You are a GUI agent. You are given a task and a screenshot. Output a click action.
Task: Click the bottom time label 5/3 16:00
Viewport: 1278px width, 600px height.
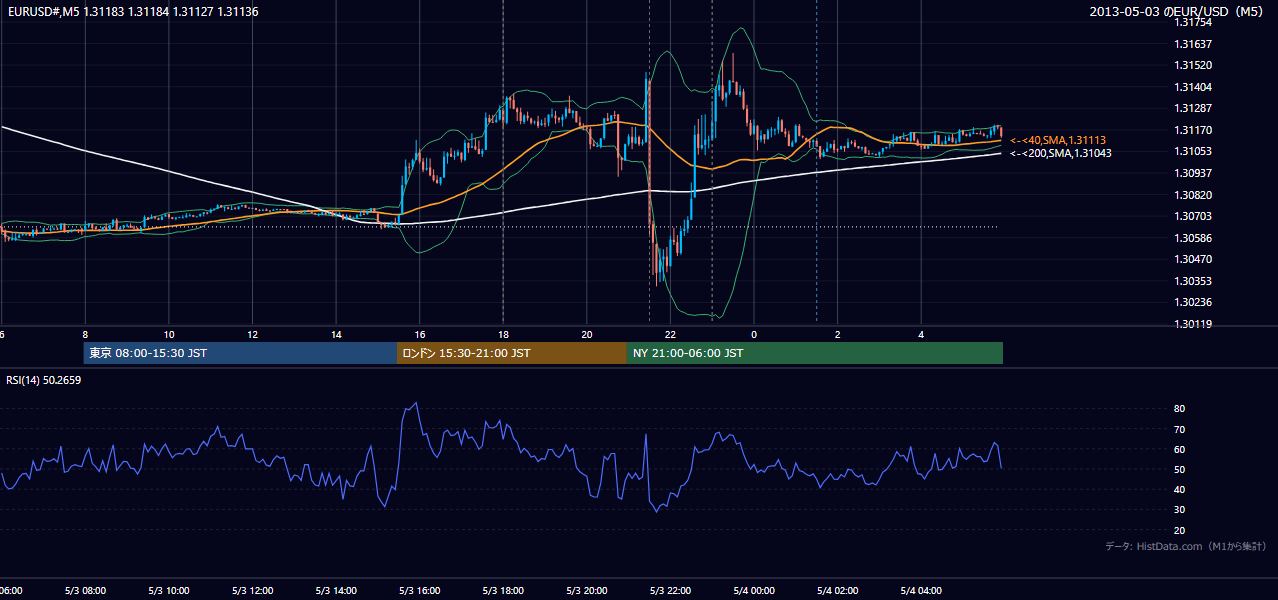click(419, 591)
